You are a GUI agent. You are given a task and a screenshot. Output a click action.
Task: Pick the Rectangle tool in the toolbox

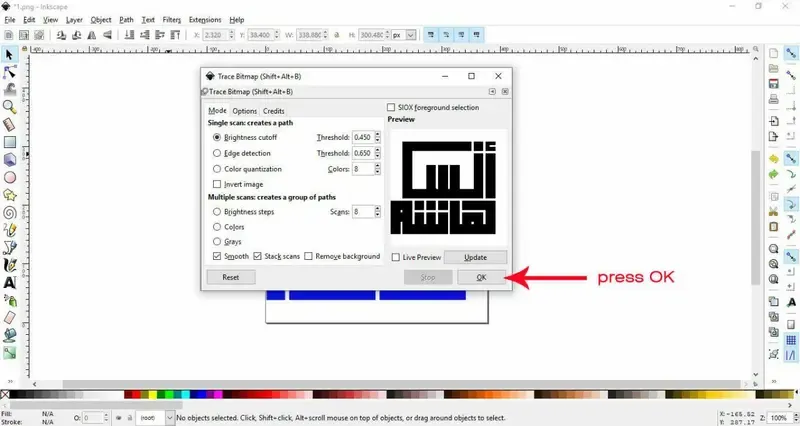(10, 142)
